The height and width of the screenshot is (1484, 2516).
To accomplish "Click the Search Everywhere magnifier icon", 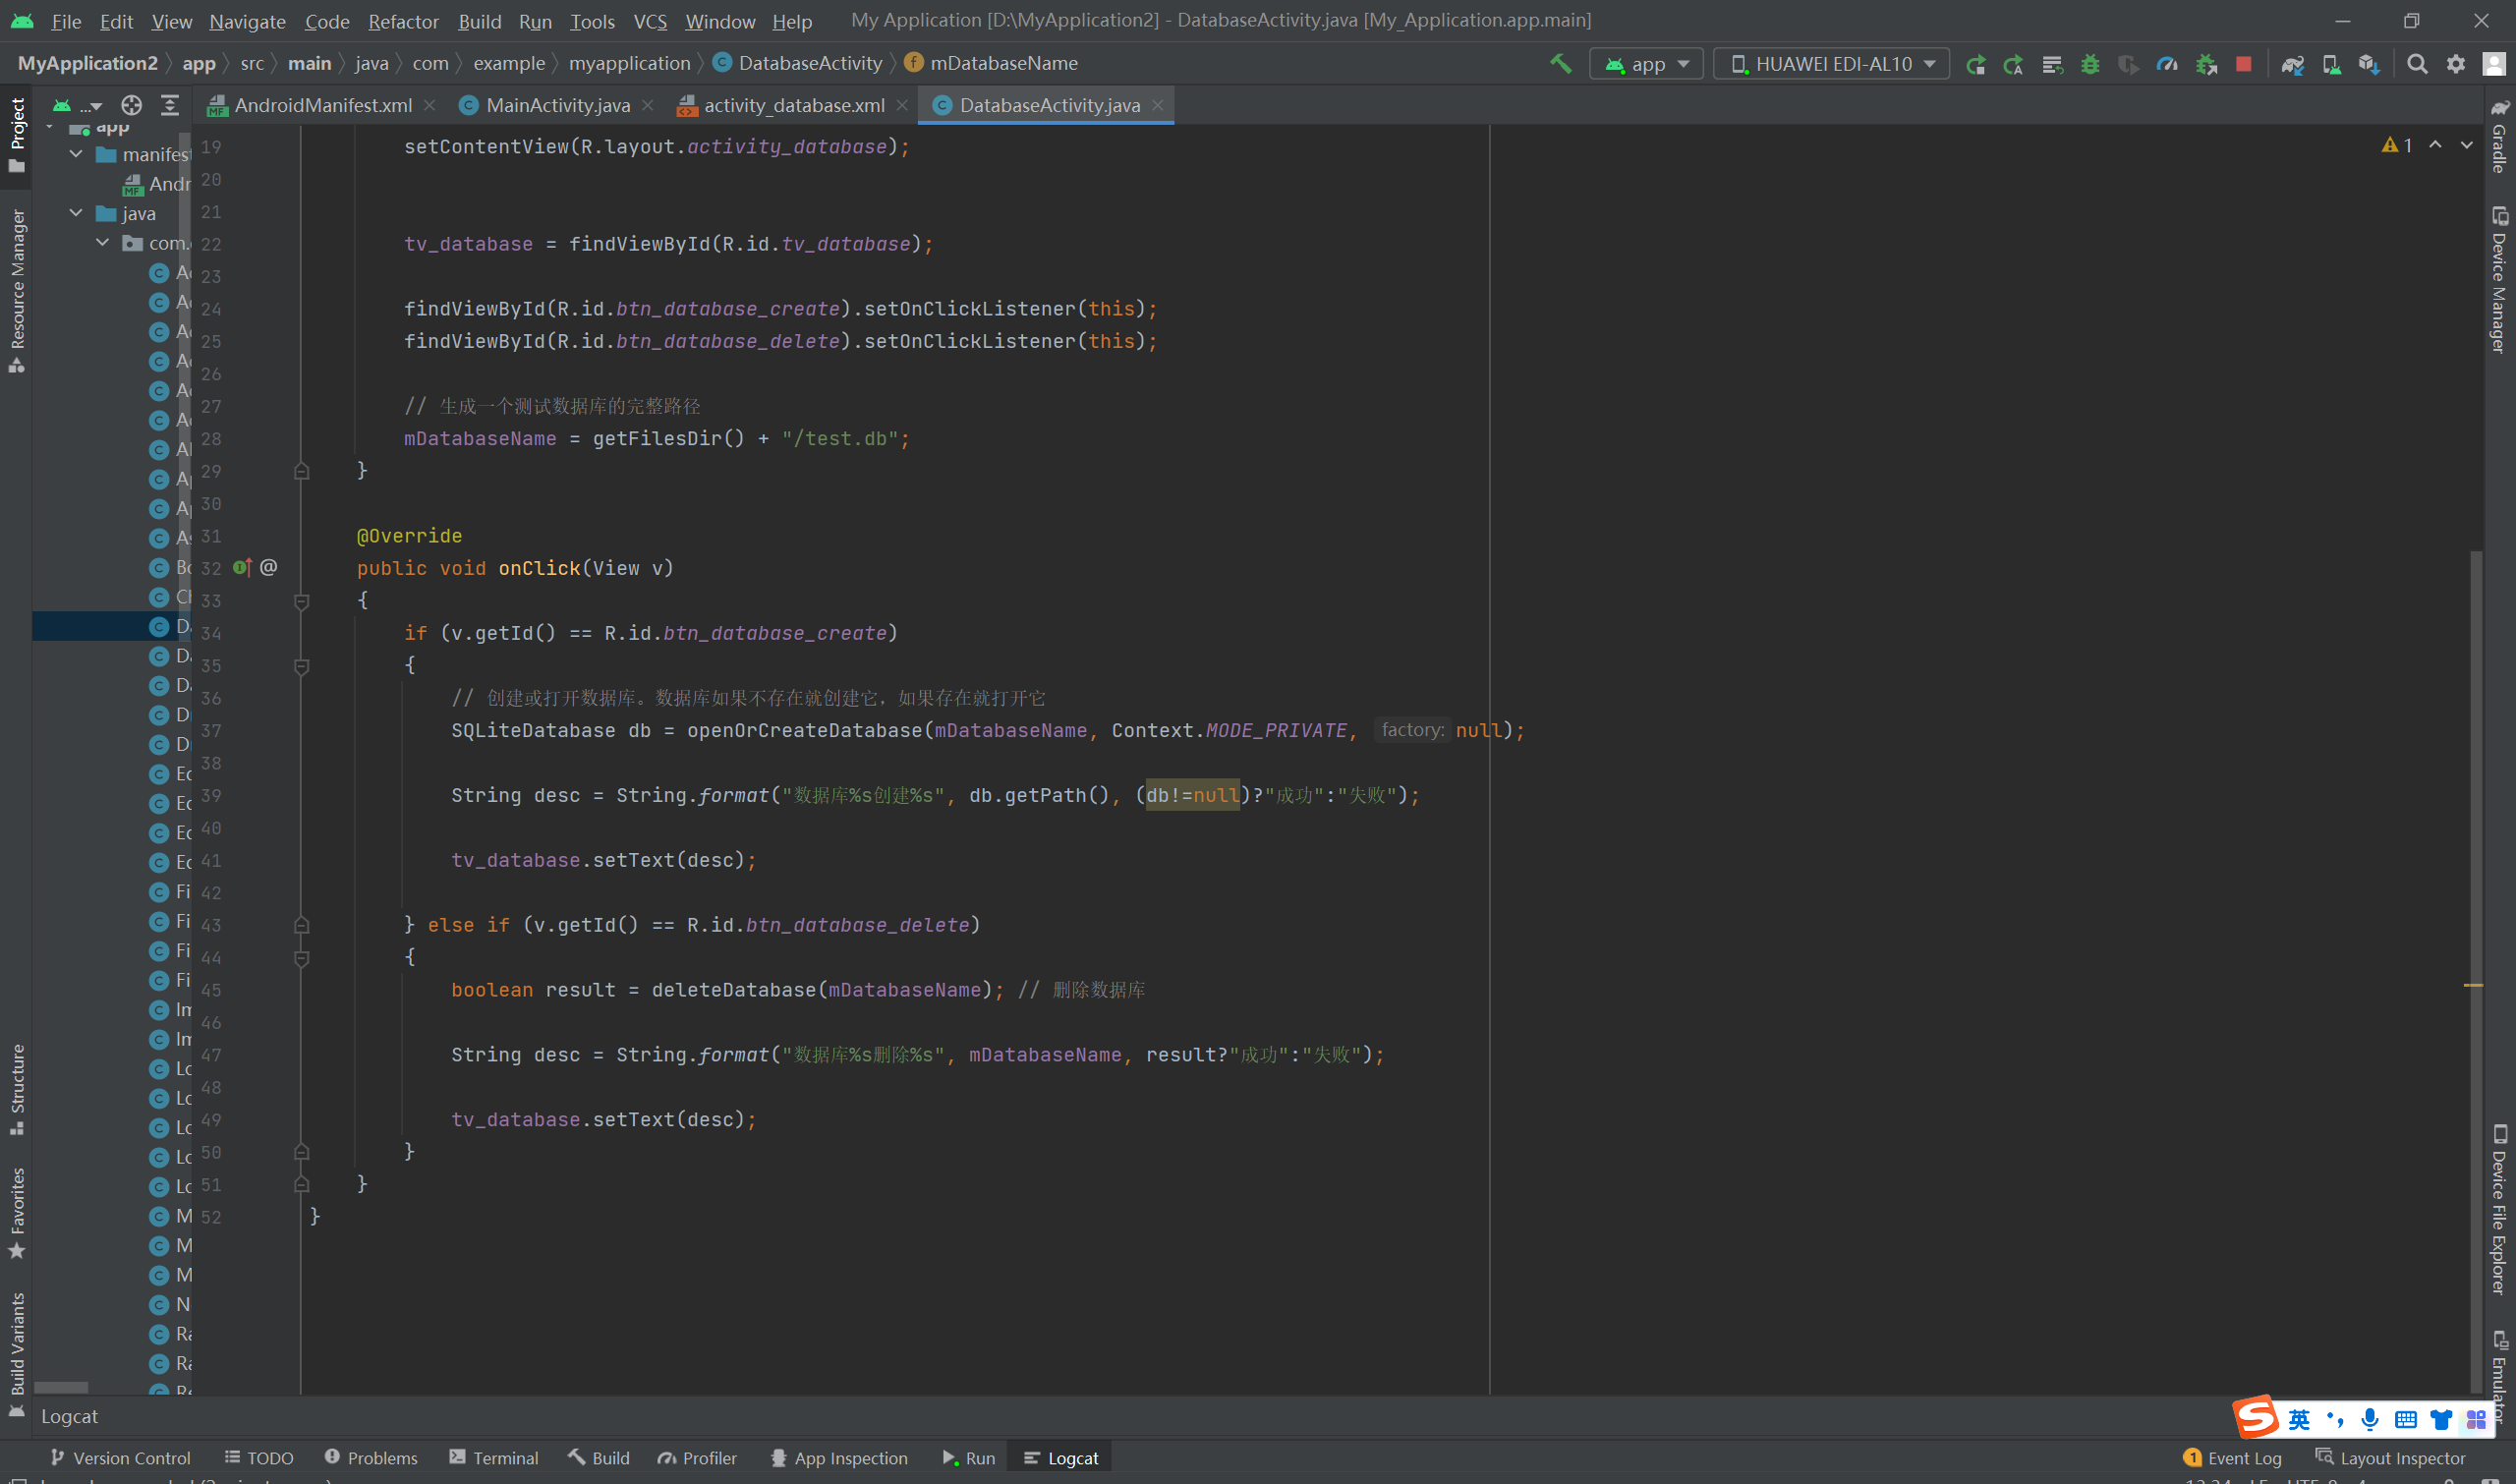I will click(2417, 64).
